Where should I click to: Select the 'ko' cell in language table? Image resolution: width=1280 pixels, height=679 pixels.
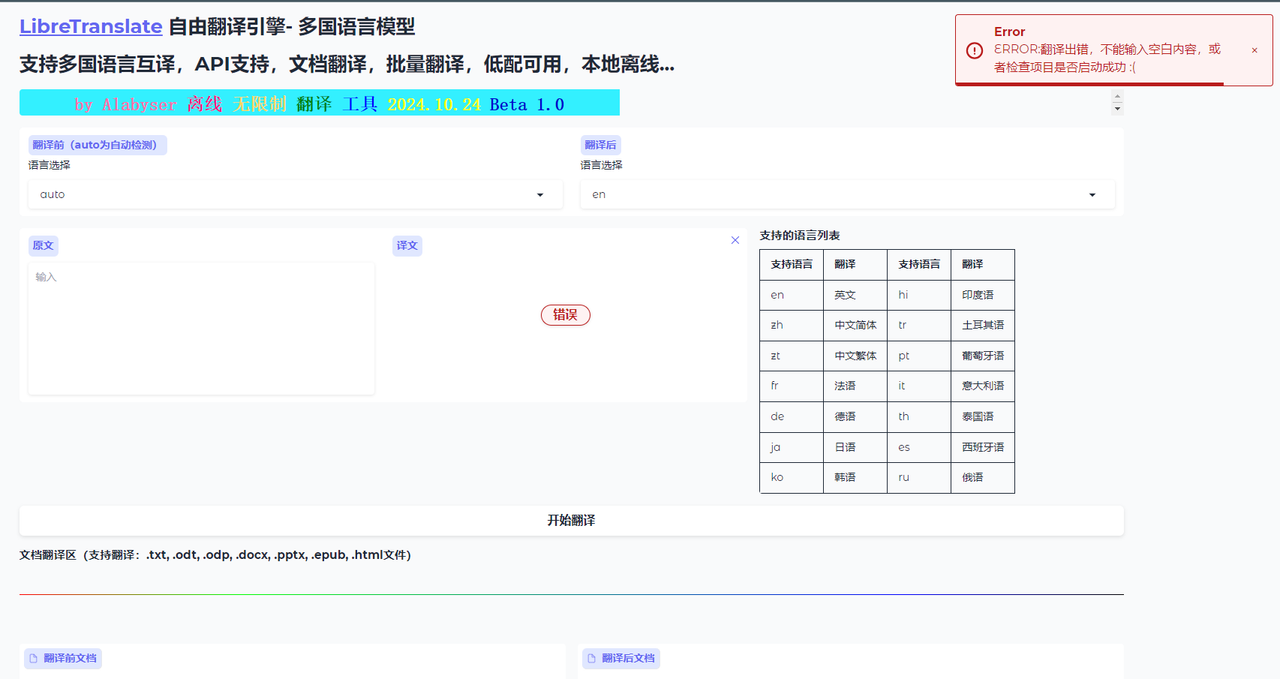(x=791, y=478)
